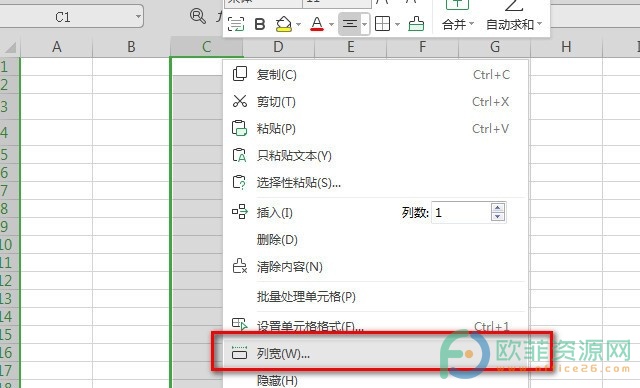Click the scissors icon beside 剪切(T)
The image size is (640, 388).
click(240, 101)
